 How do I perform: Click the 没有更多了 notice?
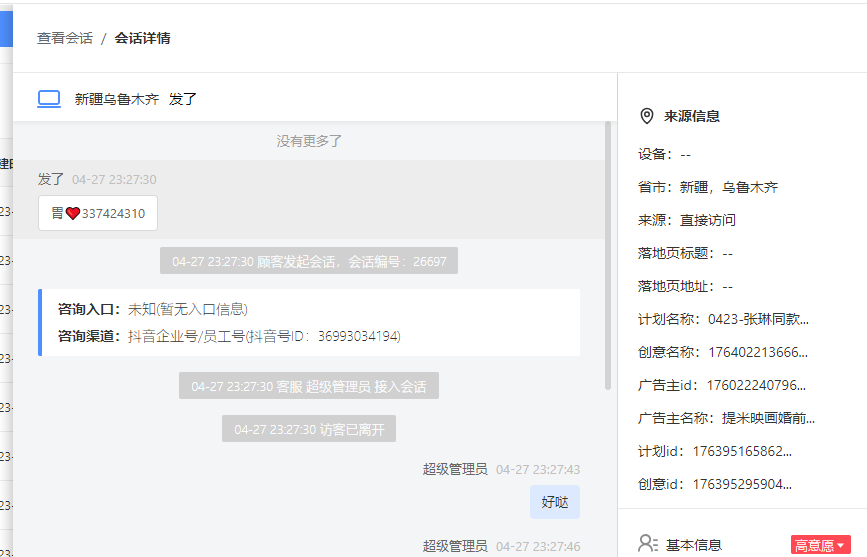point(309,141)
